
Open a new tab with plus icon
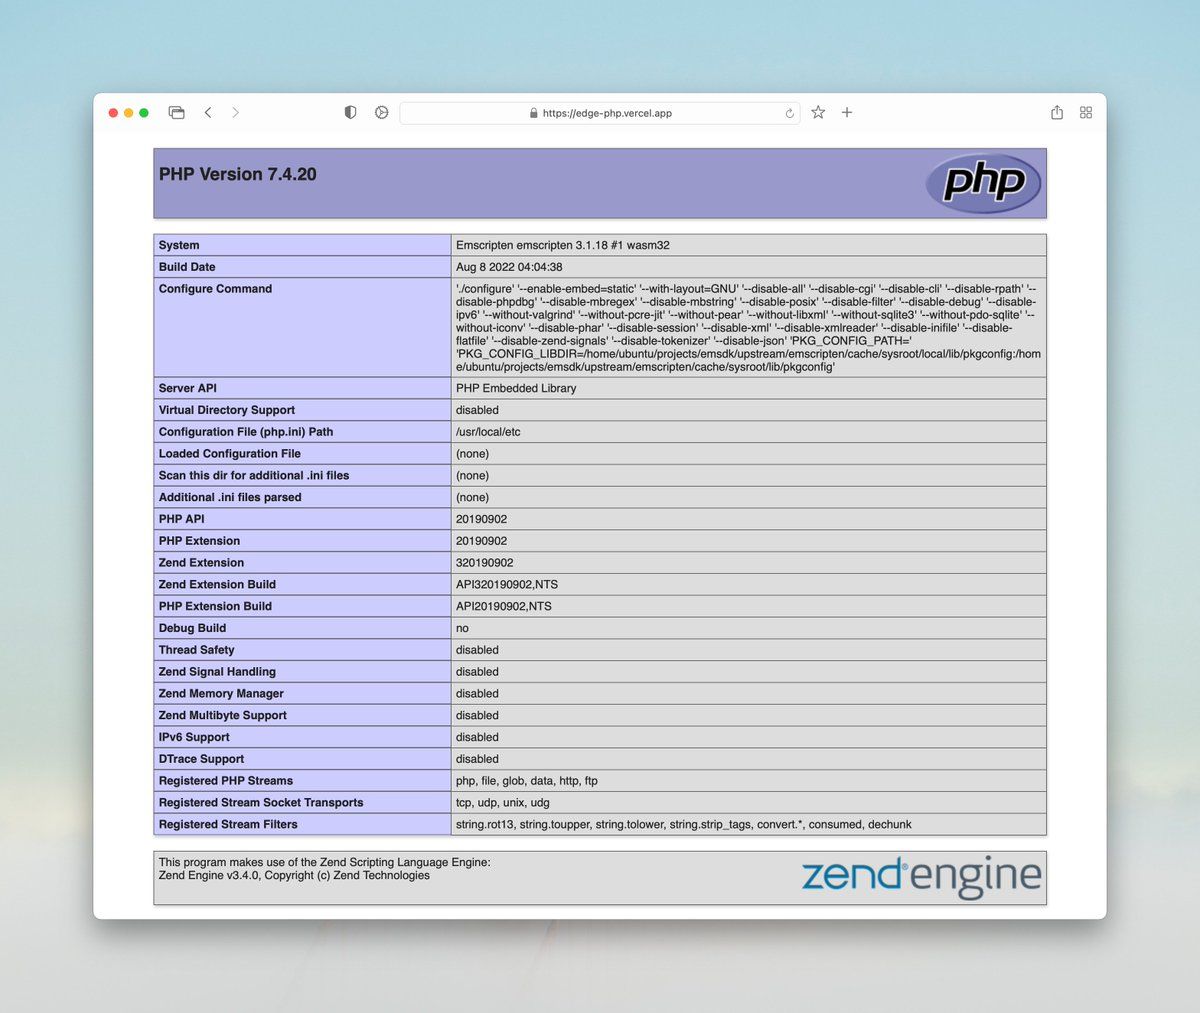pos(847,113)
